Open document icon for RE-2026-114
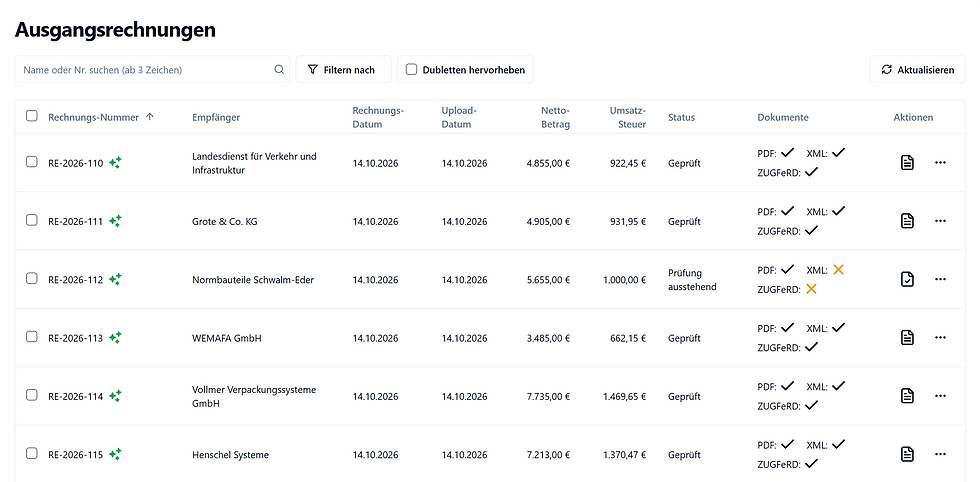Viewport: 980px width, 482px height. 907,396
